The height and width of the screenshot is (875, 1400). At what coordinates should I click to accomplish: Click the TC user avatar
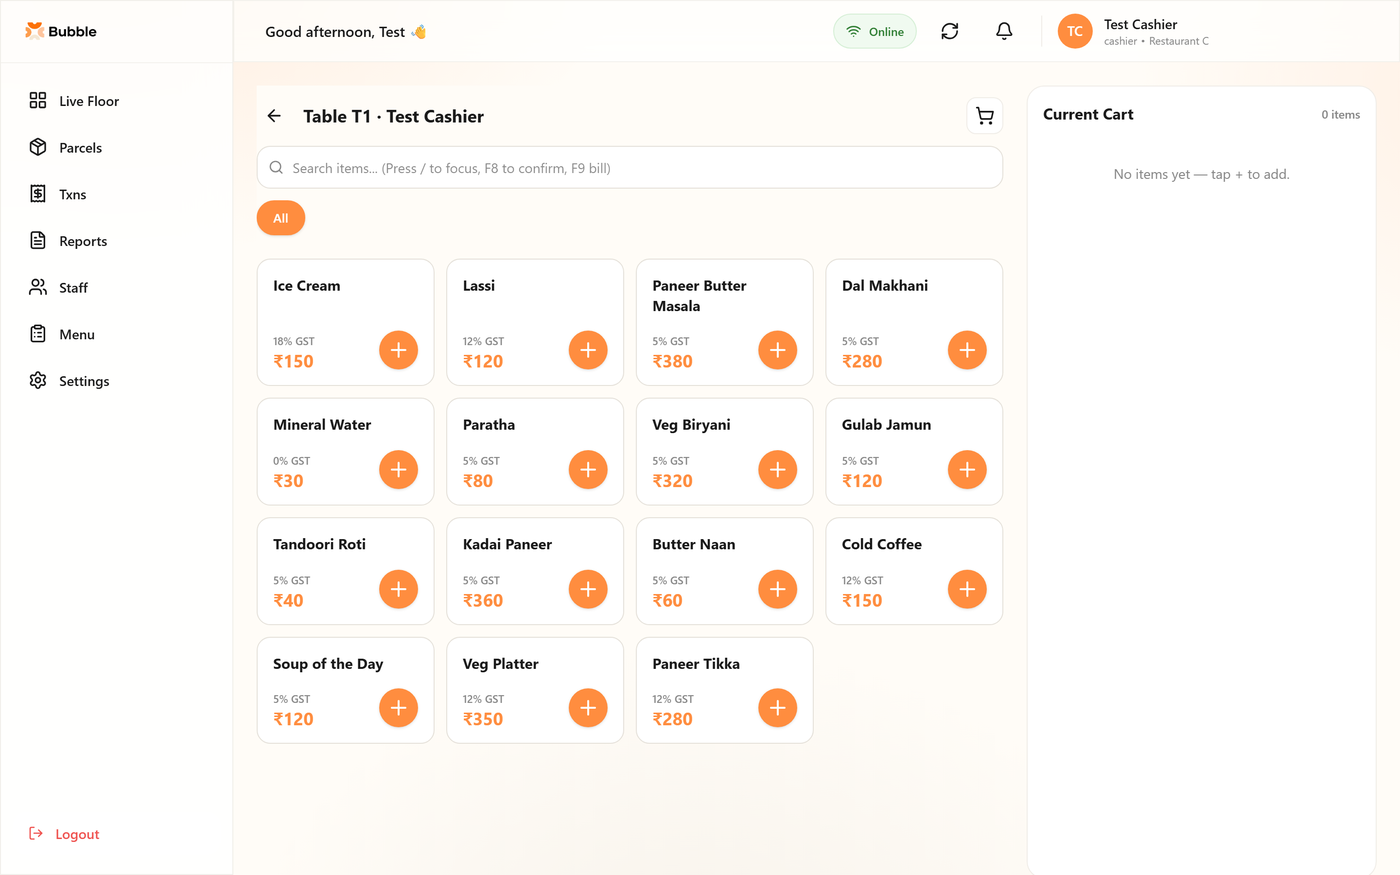click(x=1075, y=32)
